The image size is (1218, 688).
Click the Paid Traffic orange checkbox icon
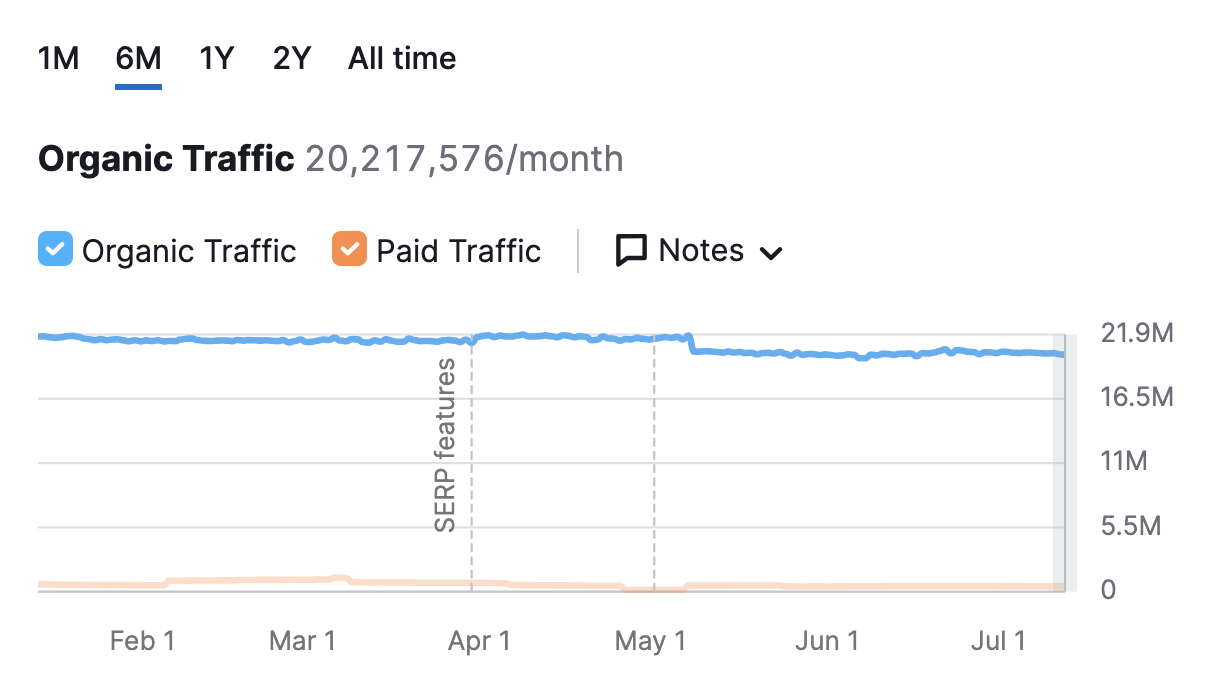[x=351, y=251]
